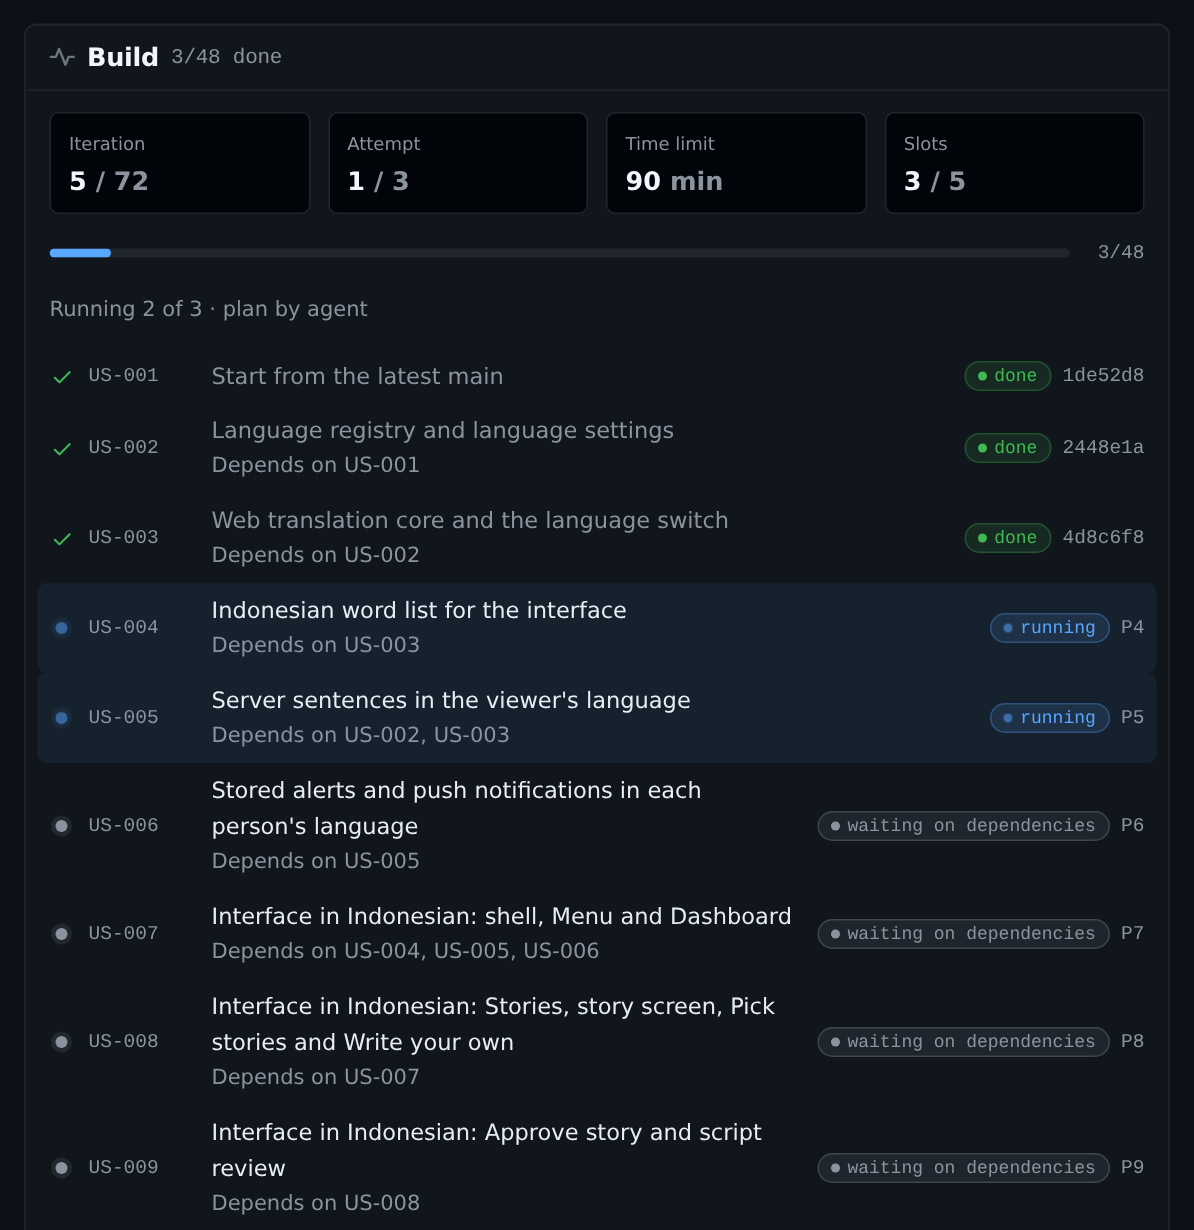Click the grey pending dot beside US-006
Screen dimensions: 1194x1230
click(62, 826)
